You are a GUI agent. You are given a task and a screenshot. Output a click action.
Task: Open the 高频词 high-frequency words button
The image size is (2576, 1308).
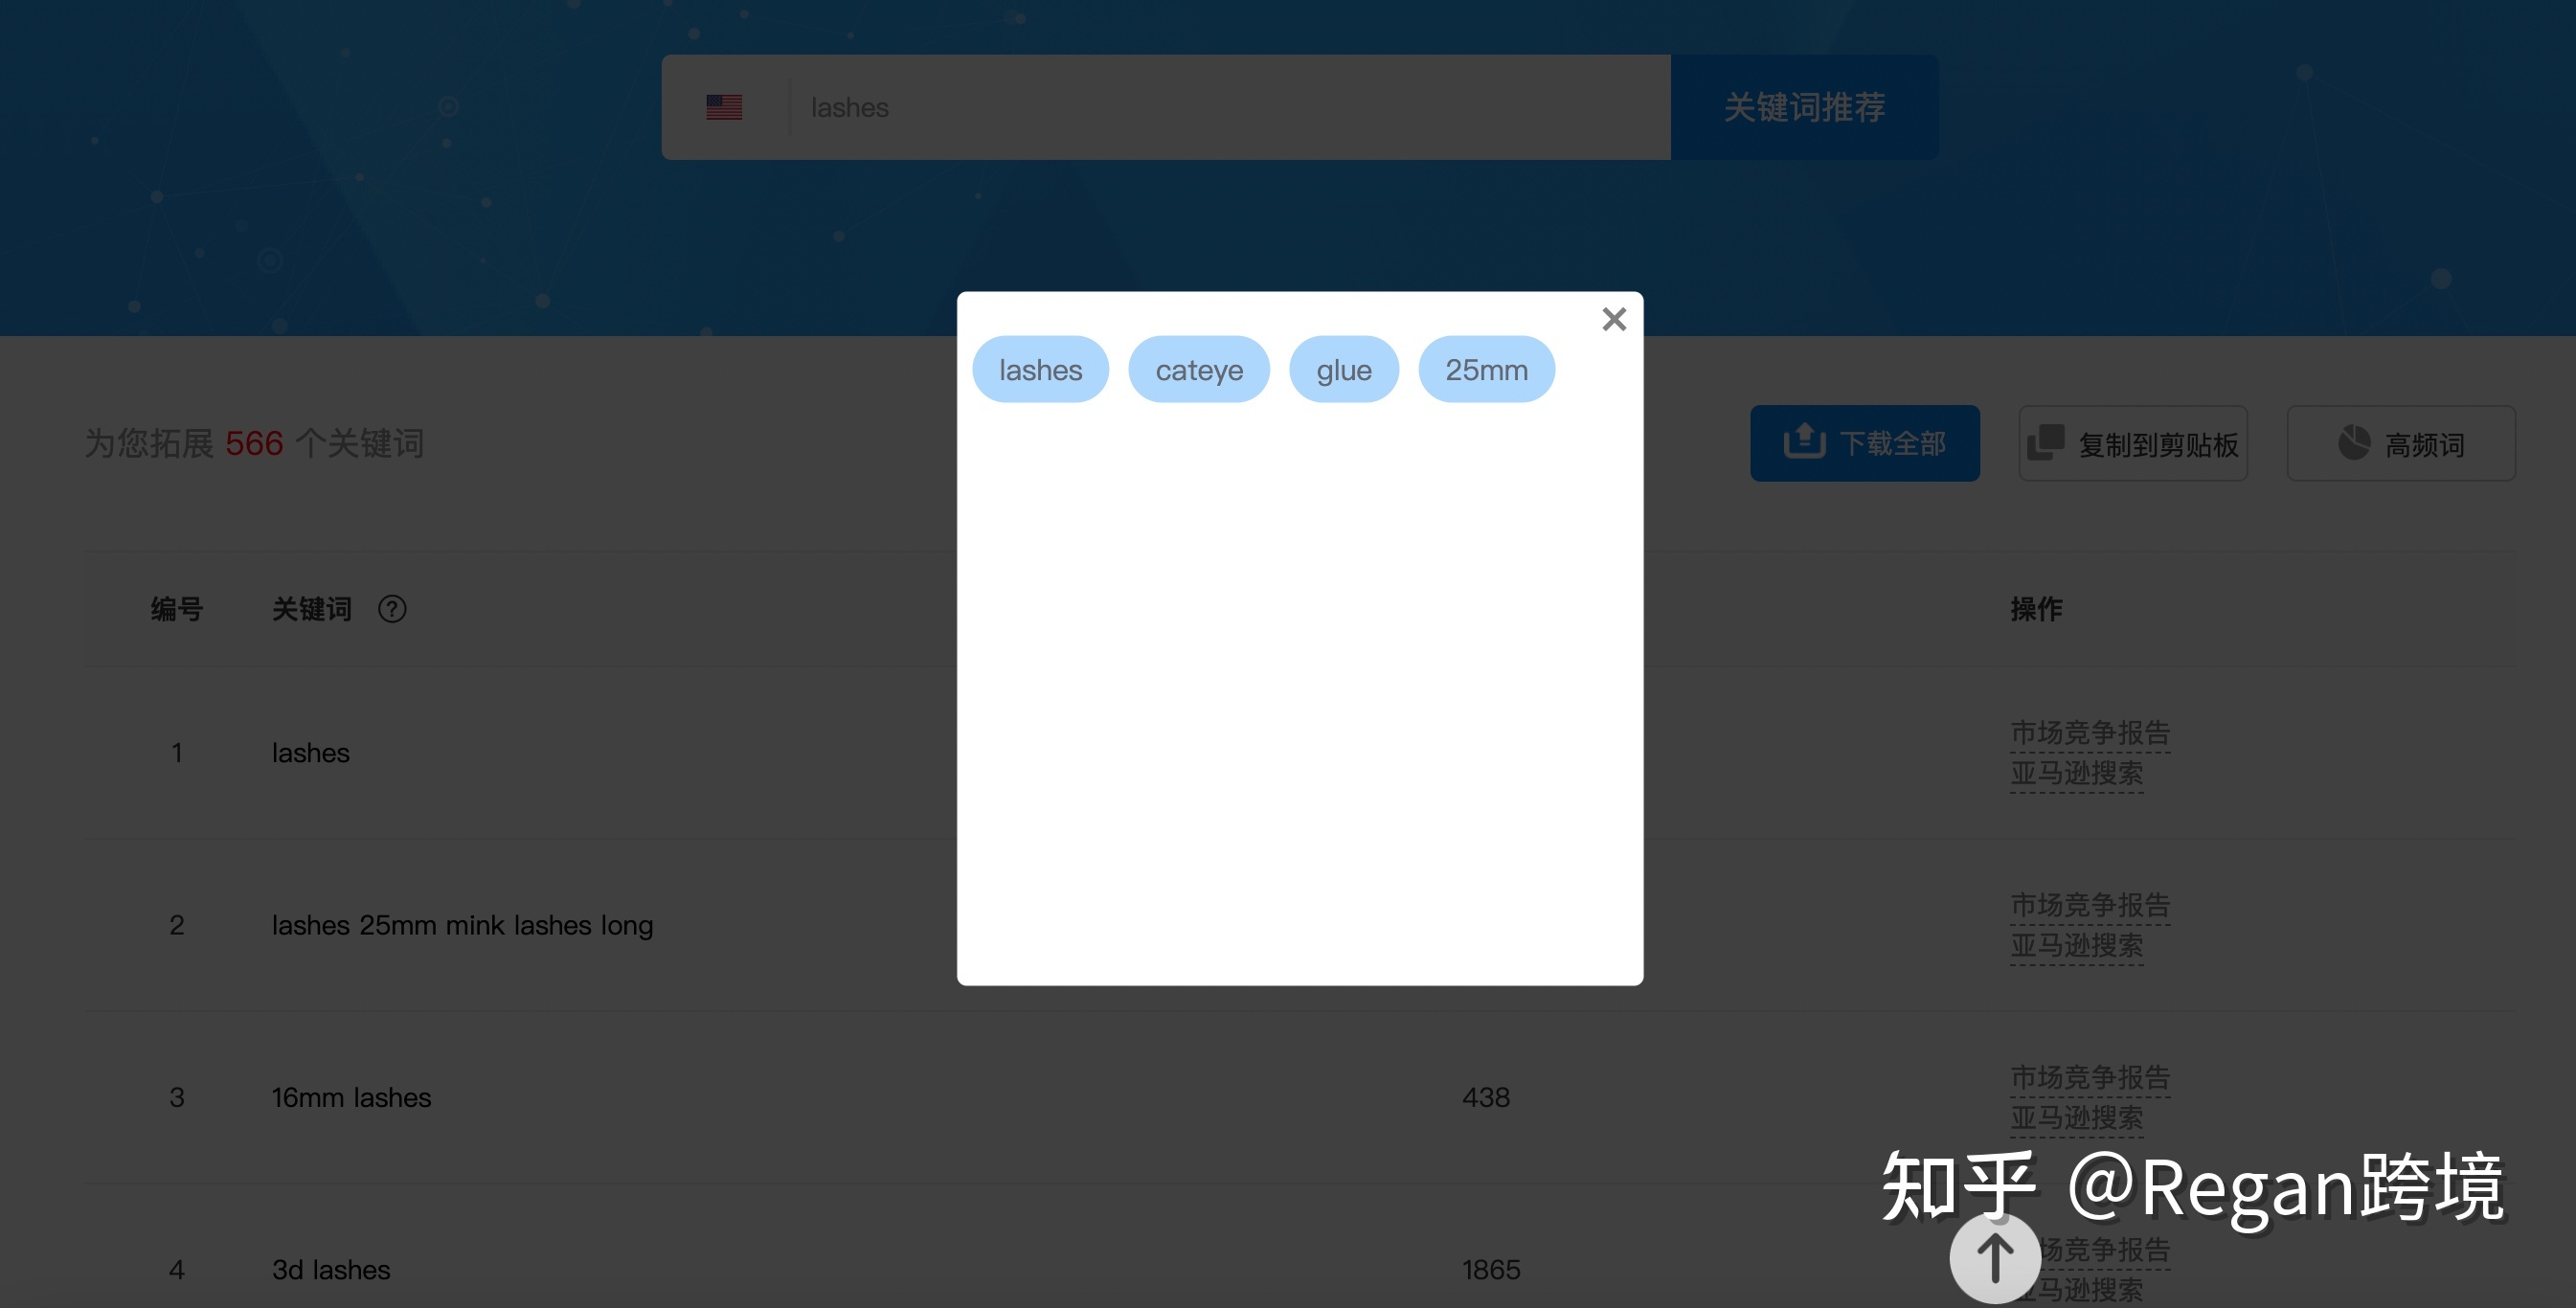[2400, 443]
